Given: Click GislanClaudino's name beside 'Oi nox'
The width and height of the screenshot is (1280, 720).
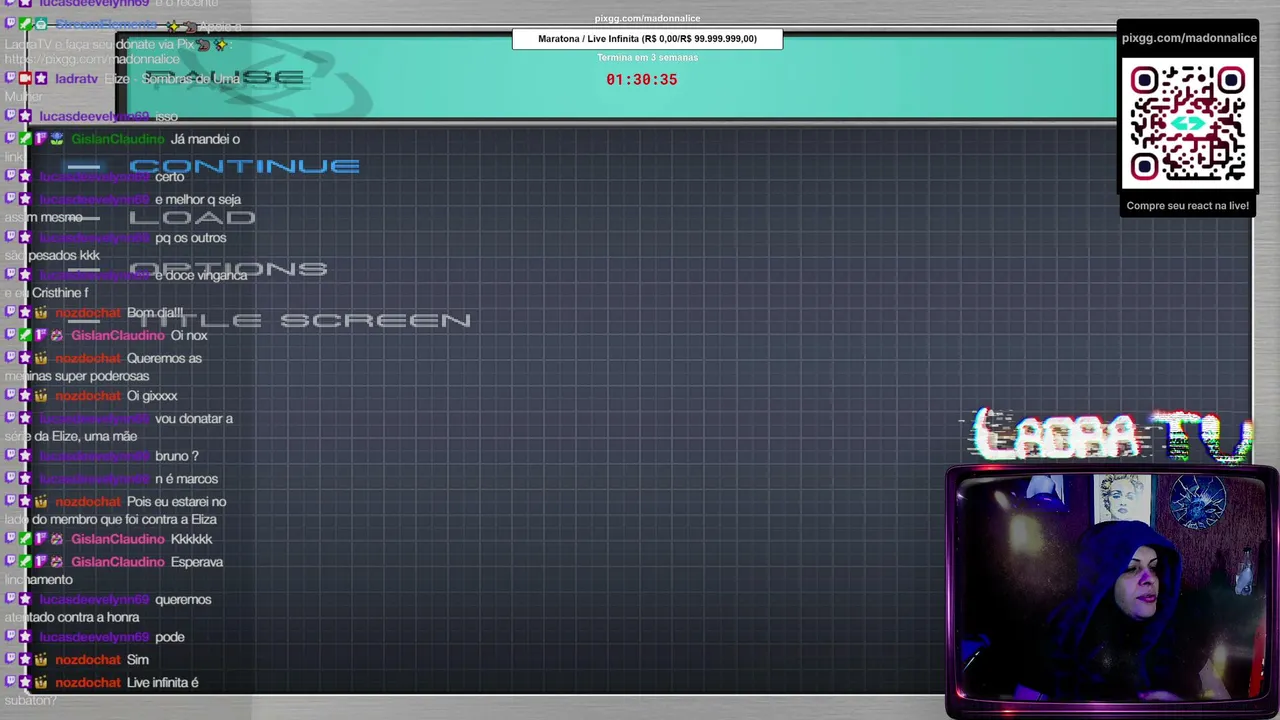Looking at the screenshot, I should point(118,336).
